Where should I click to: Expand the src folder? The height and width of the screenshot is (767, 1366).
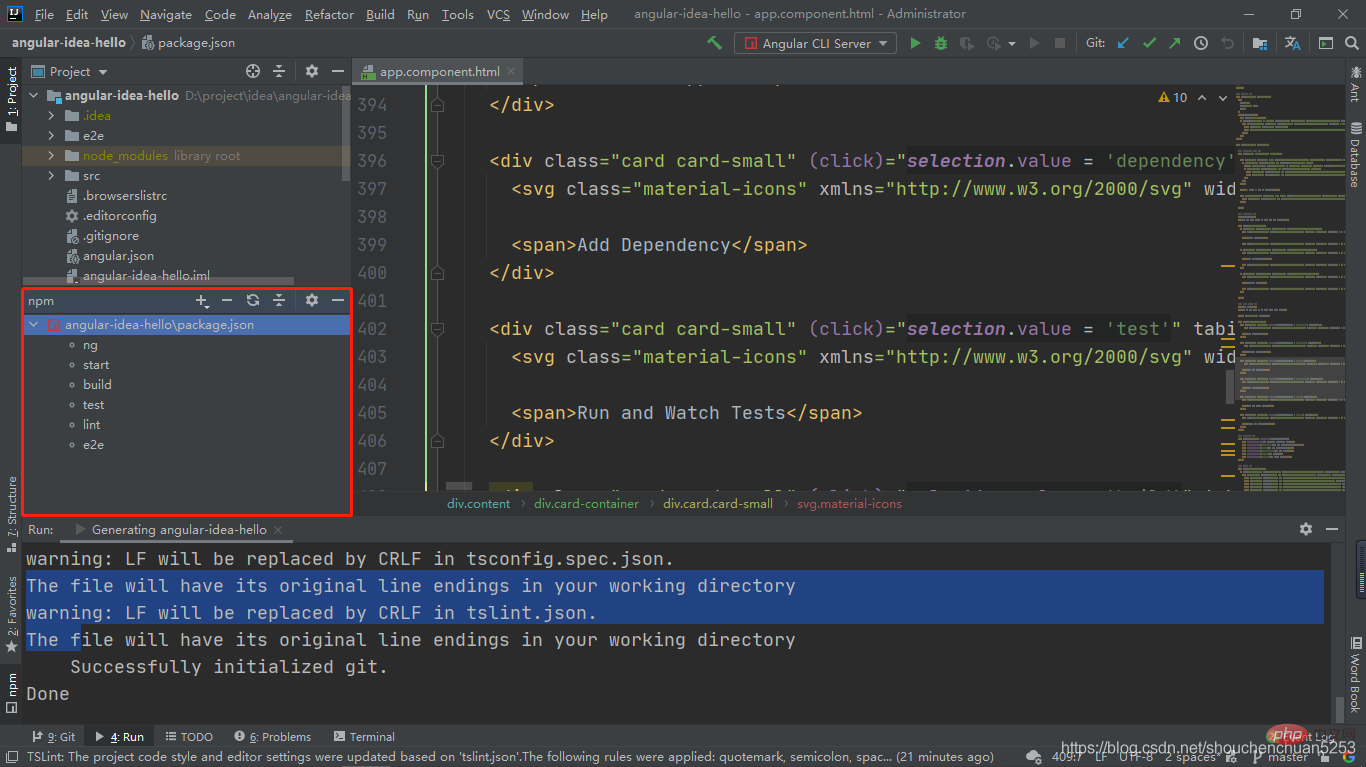click(51, 176)
